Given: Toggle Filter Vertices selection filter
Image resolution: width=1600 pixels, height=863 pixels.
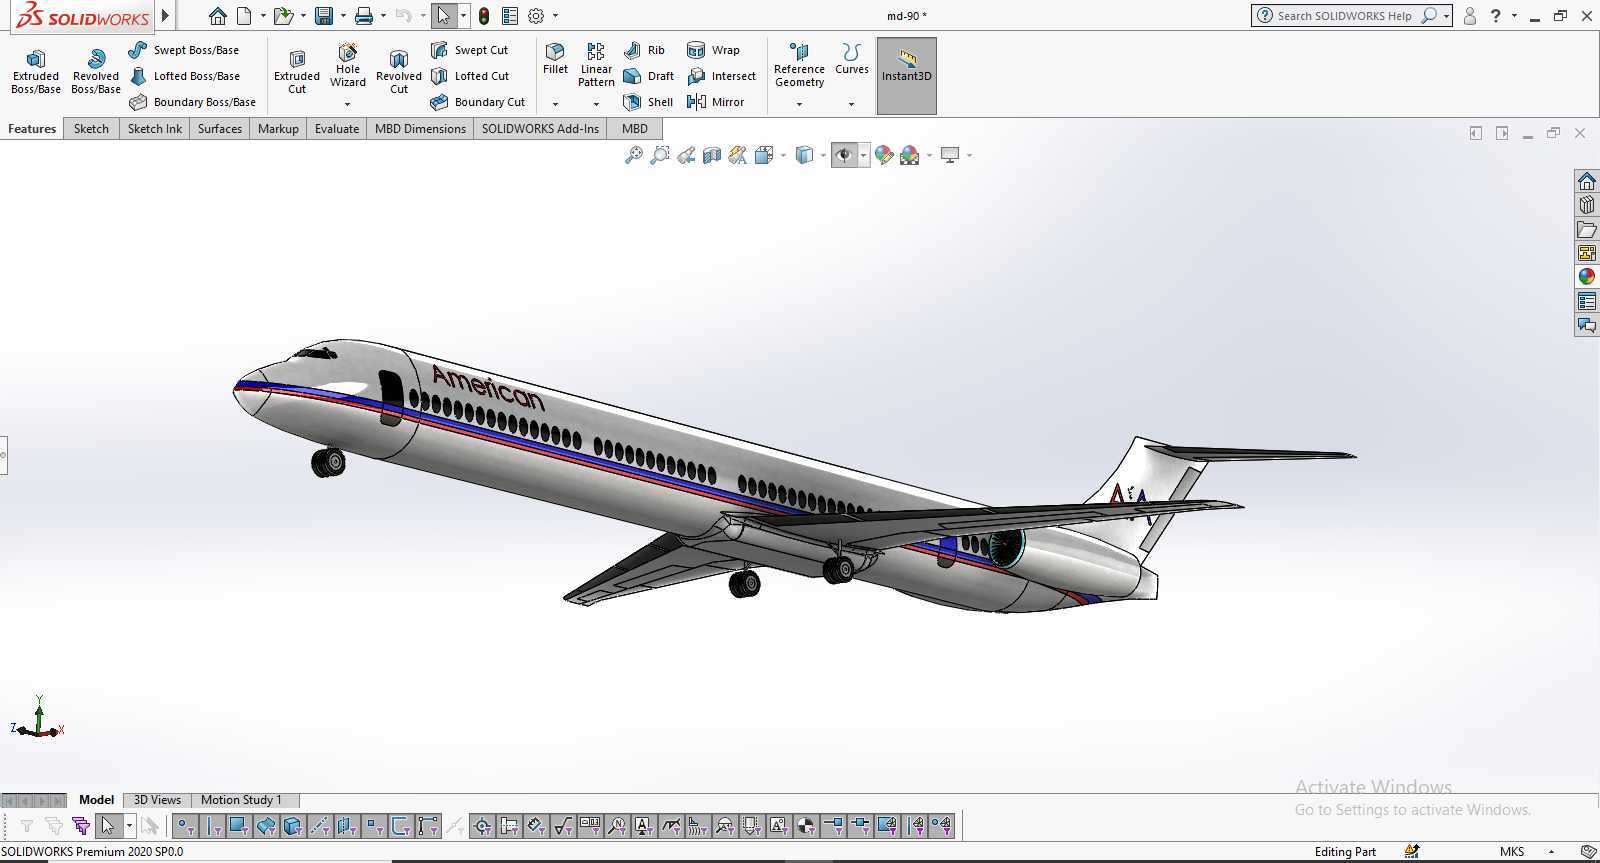Looking at the screenshot, I should pyautogui.click(x=185, y=826).
